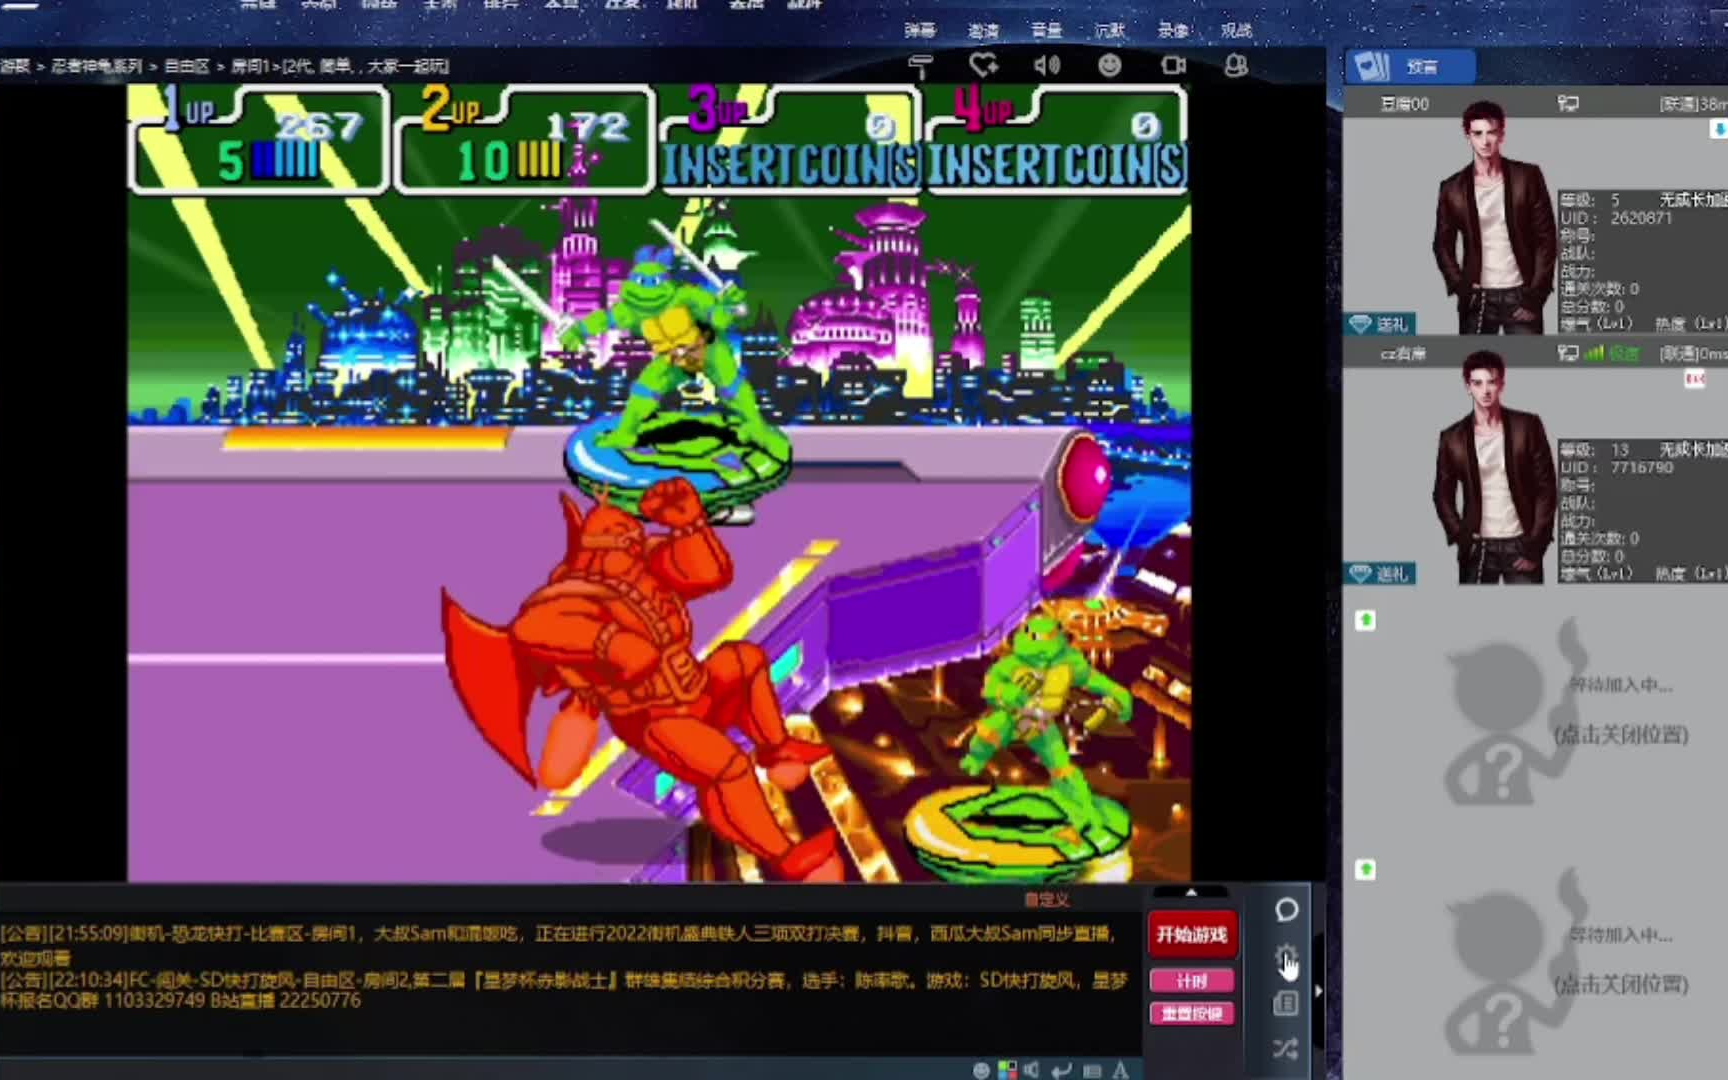Click 送礼 gift button under the second player

pyautogui.click(x=1380, y=574)
